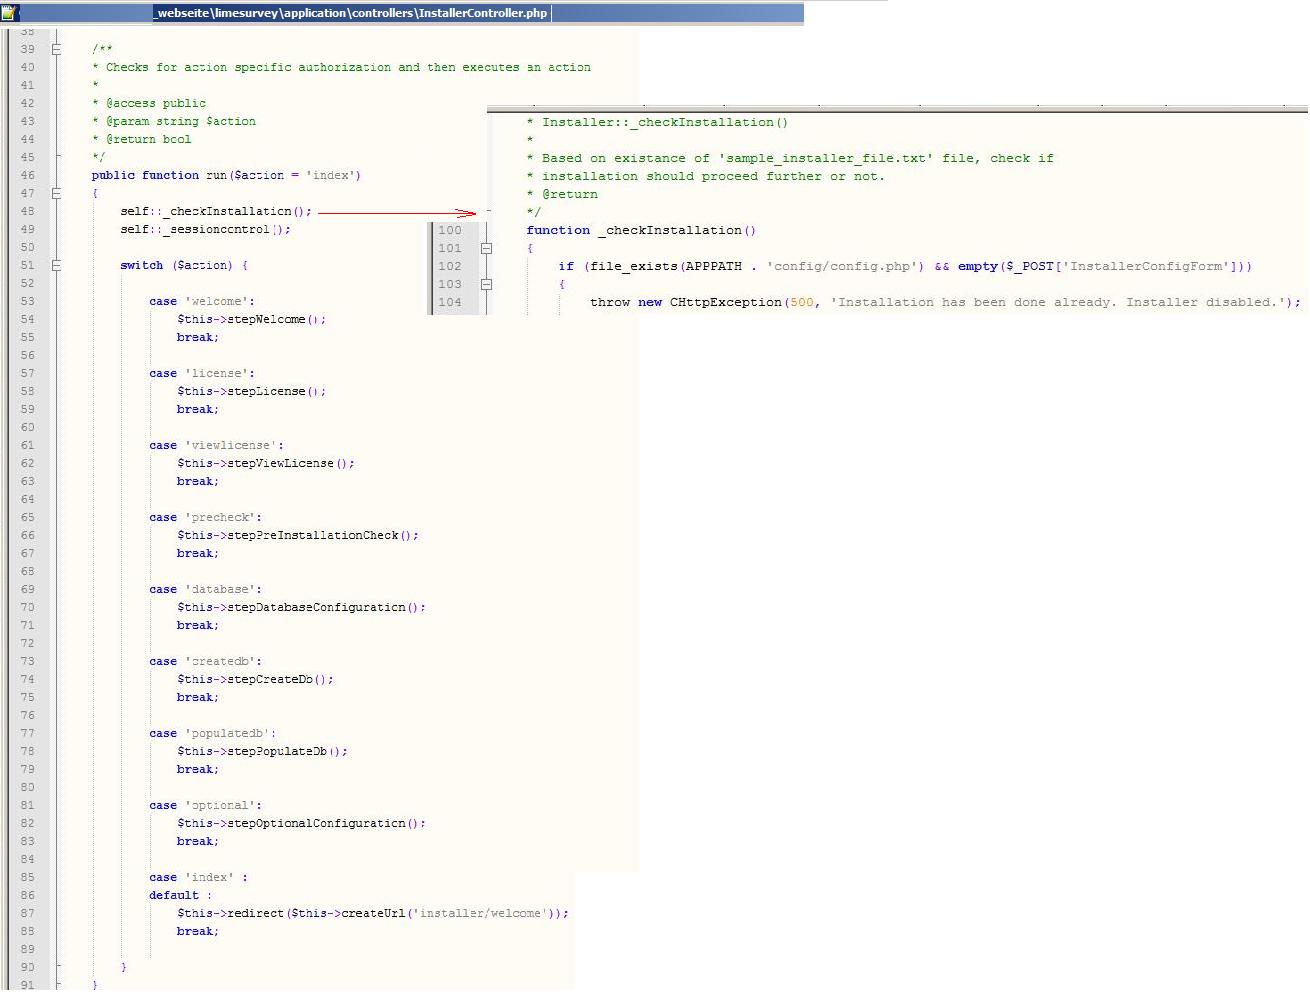The width and height of the screenshot is (1310, 1000).
Task: Click the @access public comment line
Action: pyautogui.click(x=148, y=103)
